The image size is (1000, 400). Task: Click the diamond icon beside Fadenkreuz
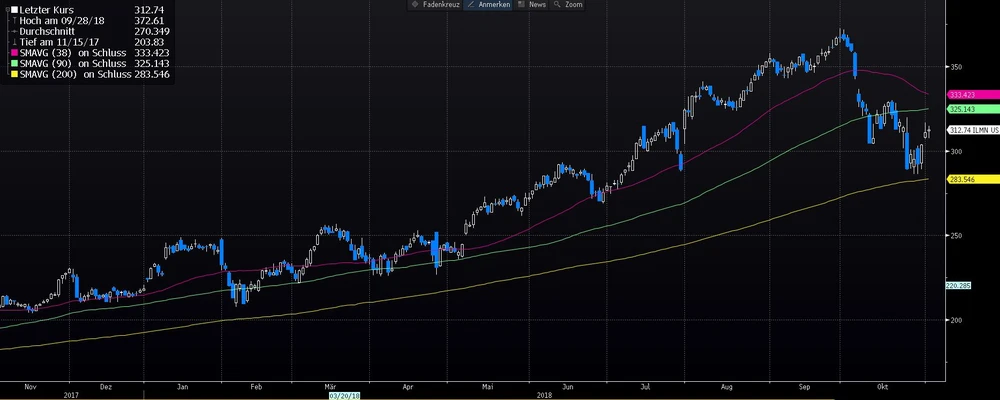click(x=415, y=5)
